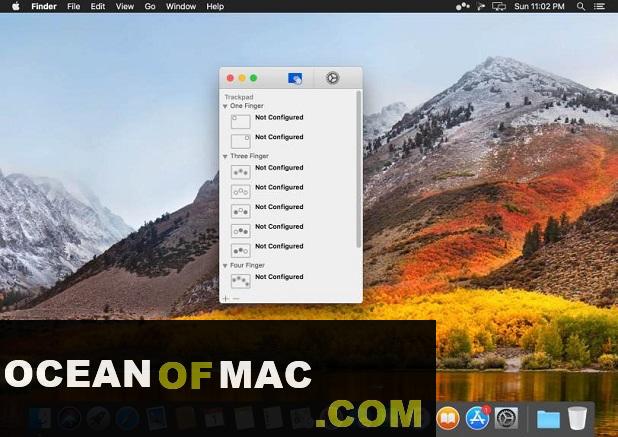Select three-finger thumbnail with hollow left dot
This screenshot has width=618, height=437.
pyautogui.click(x=240, y=231)
